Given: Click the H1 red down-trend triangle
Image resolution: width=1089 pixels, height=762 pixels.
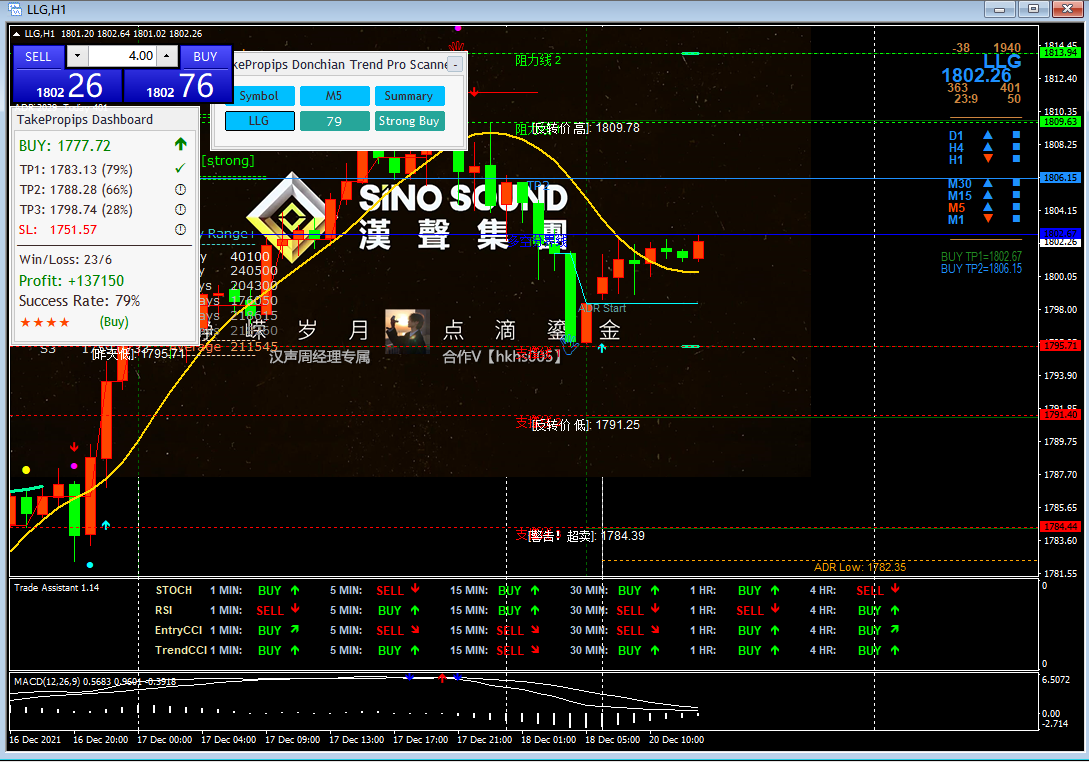Looking at the screenshot, I should (988, 158).
